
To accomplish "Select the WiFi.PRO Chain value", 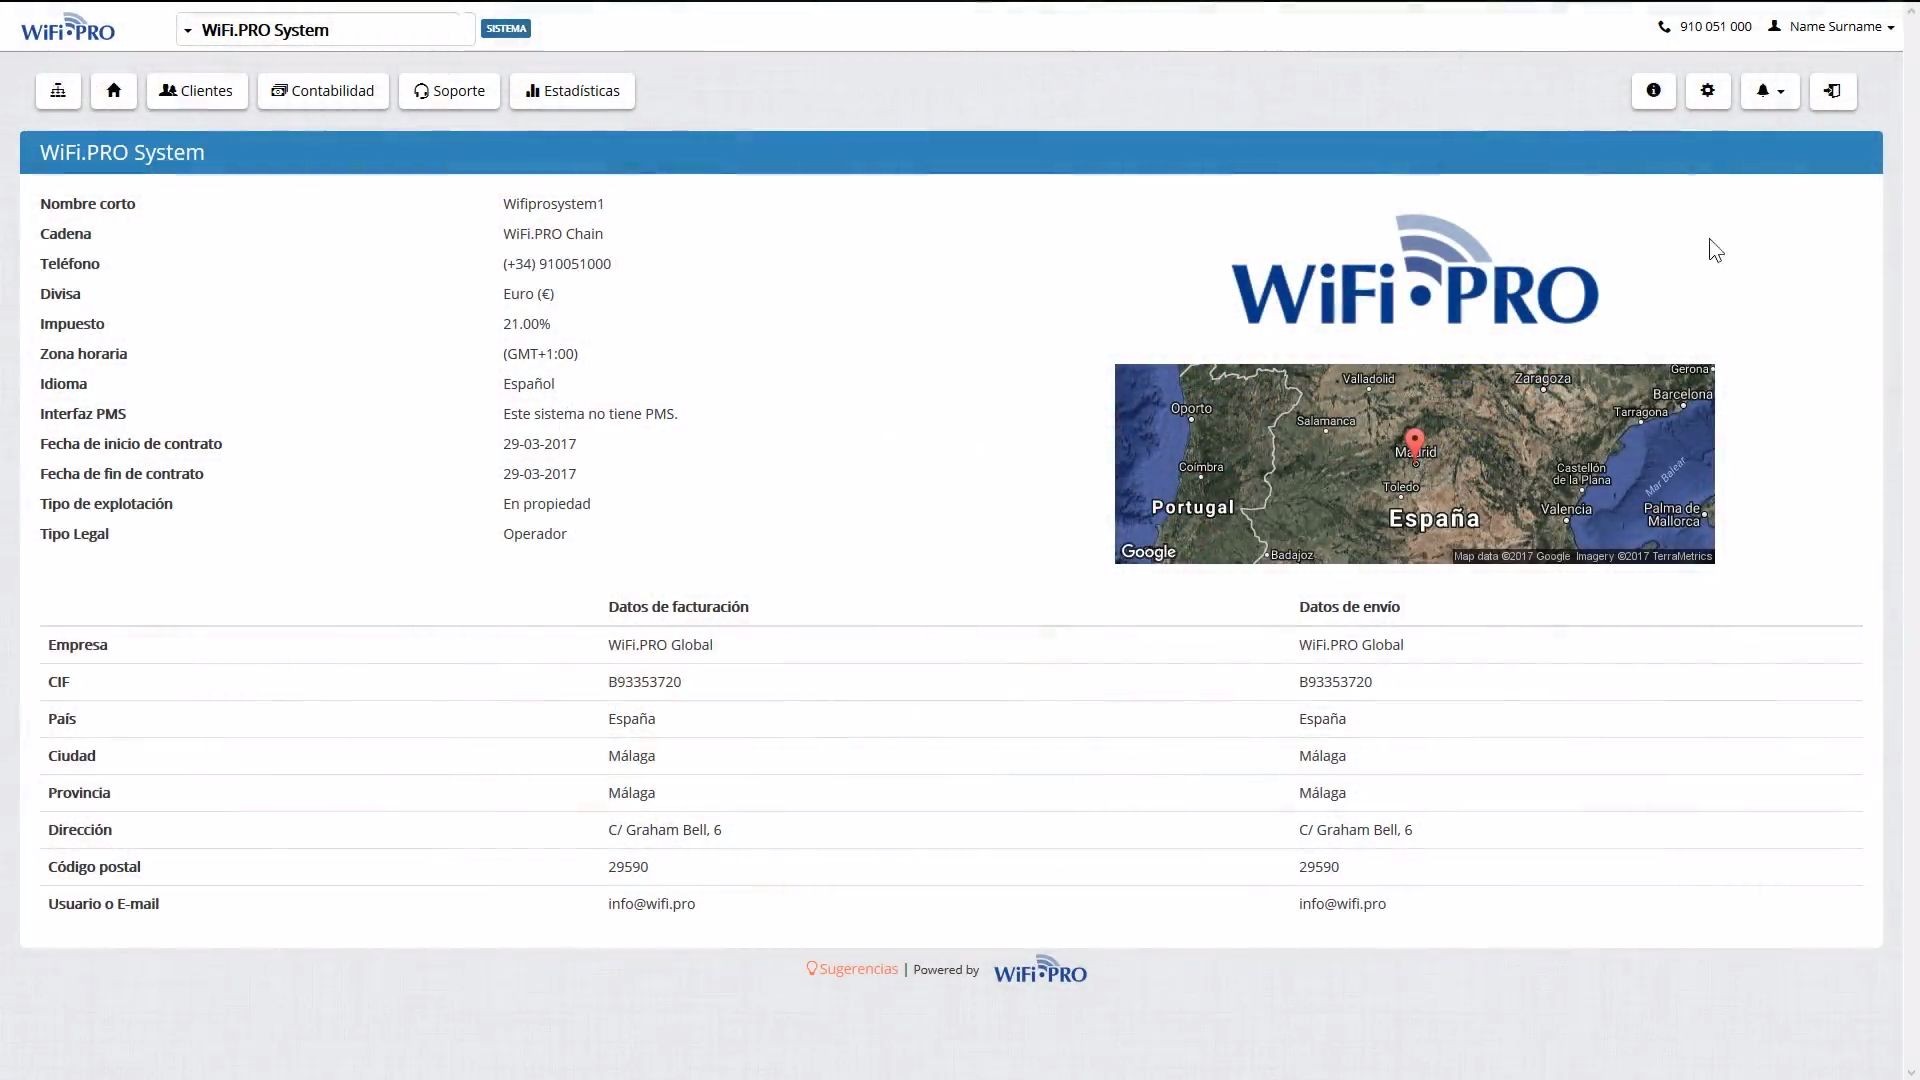I will point(553,234).
